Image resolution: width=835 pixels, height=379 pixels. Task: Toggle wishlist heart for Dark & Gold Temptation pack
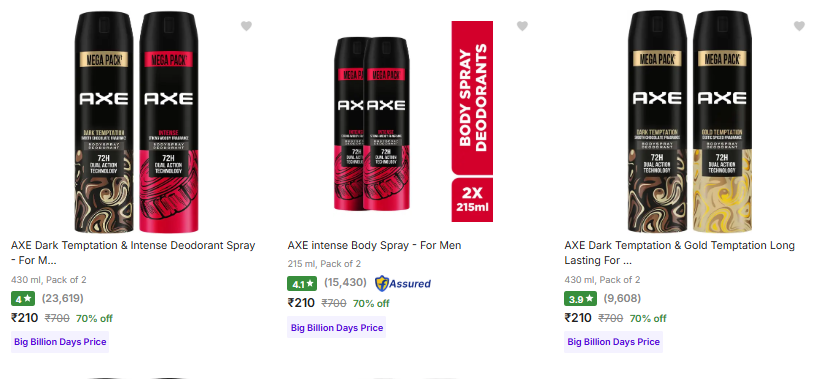(x=799, y=26)
